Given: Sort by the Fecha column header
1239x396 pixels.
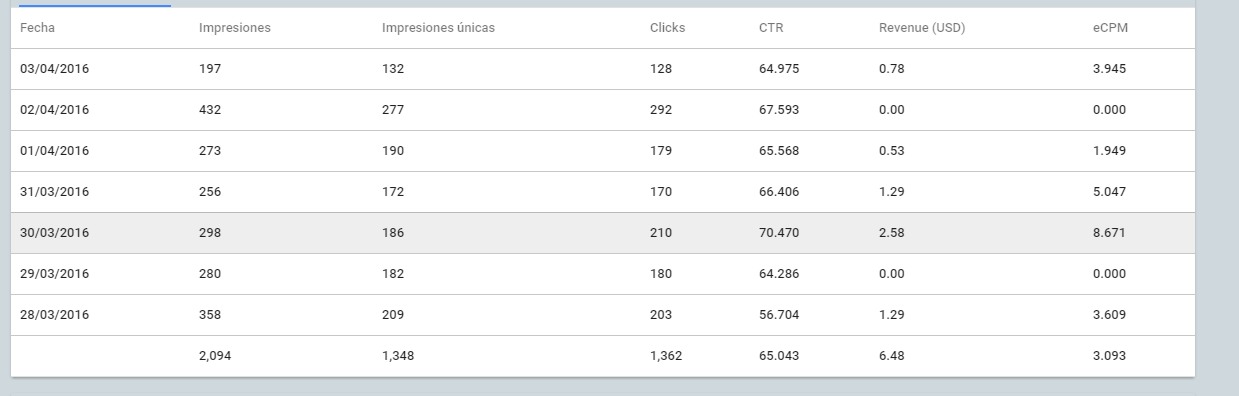Looking at the screenshot, I should coord(37,28).
